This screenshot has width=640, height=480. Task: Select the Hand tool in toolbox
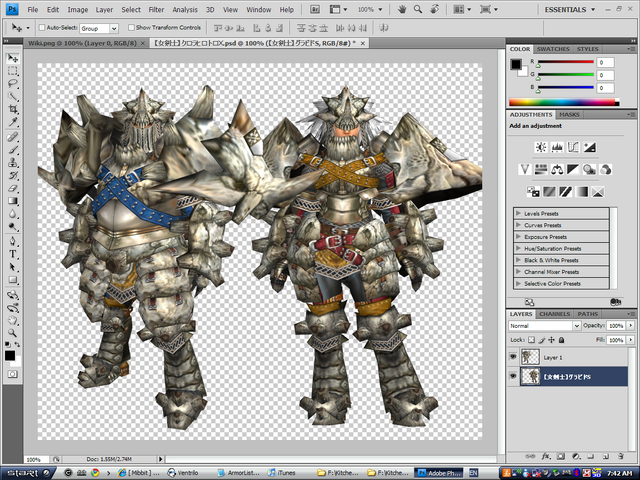pos(13,321)
